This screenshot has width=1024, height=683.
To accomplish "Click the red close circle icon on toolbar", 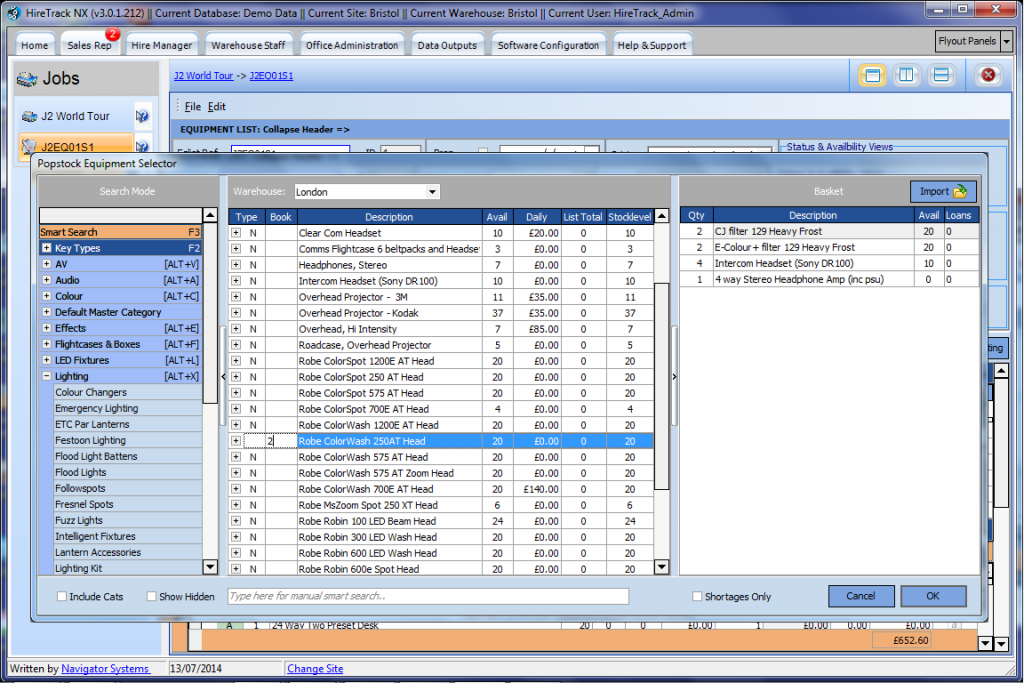I will (988, 75).
